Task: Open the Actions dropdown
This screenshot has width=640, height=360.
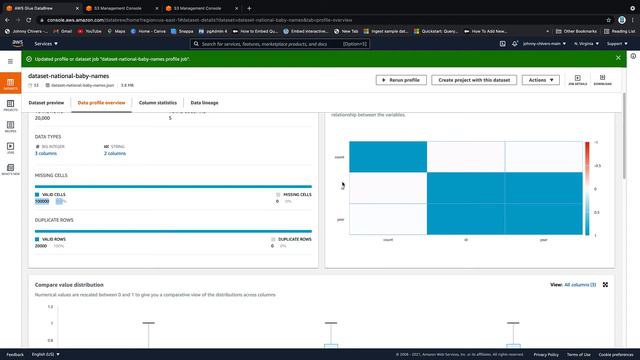Action: point(540,80)
